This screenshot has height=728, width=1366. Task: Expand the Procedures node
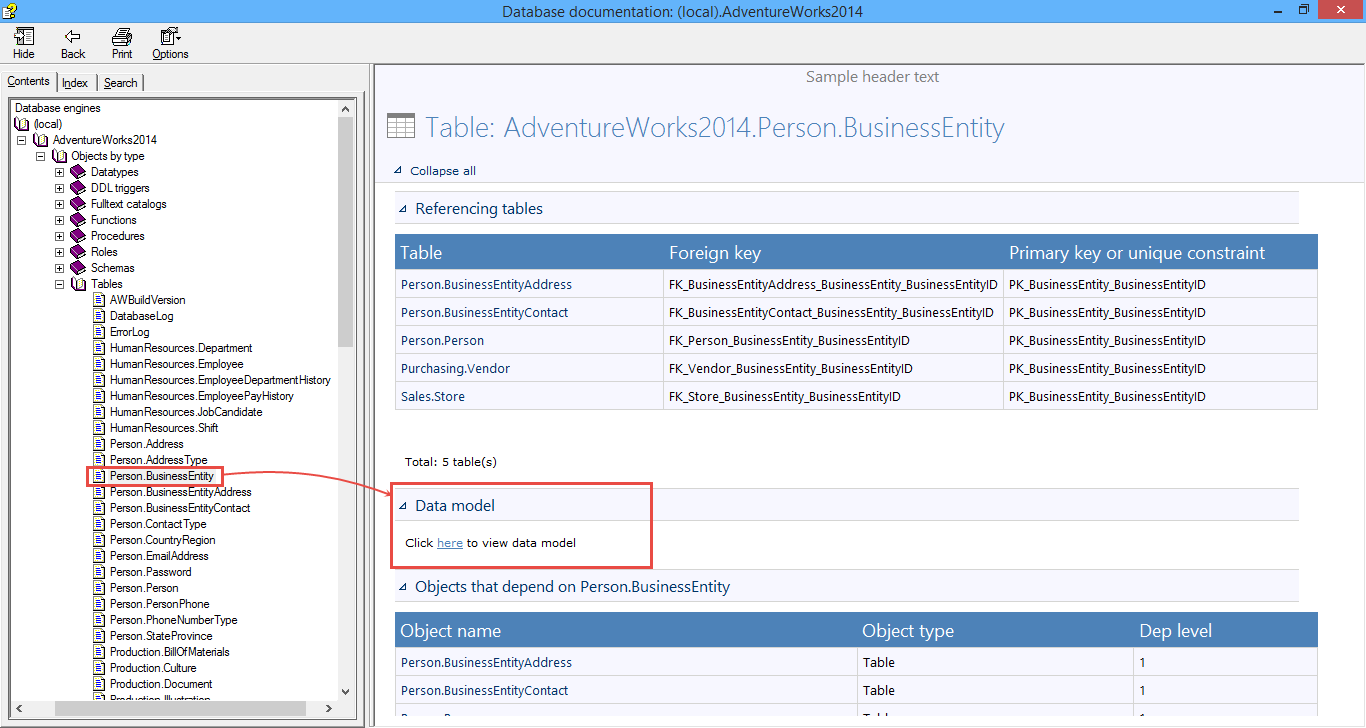60,236
